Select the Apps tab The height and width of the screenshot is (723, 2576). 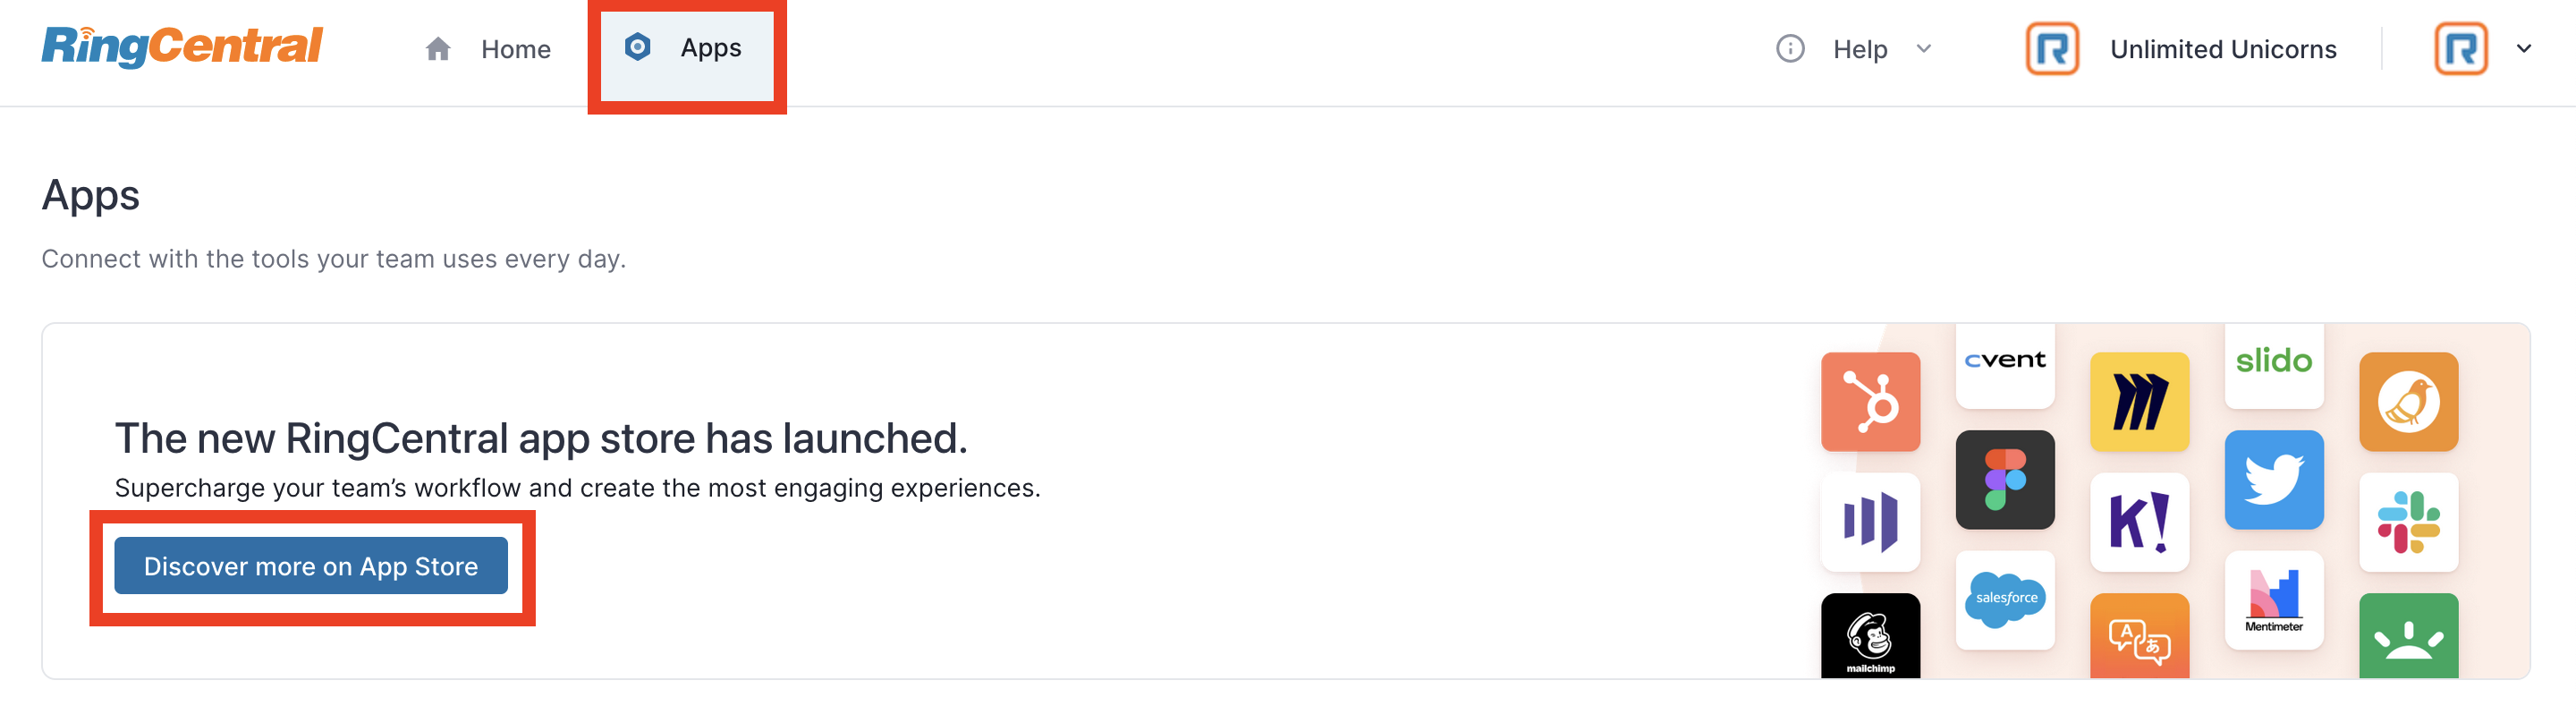tap(685, 48)
